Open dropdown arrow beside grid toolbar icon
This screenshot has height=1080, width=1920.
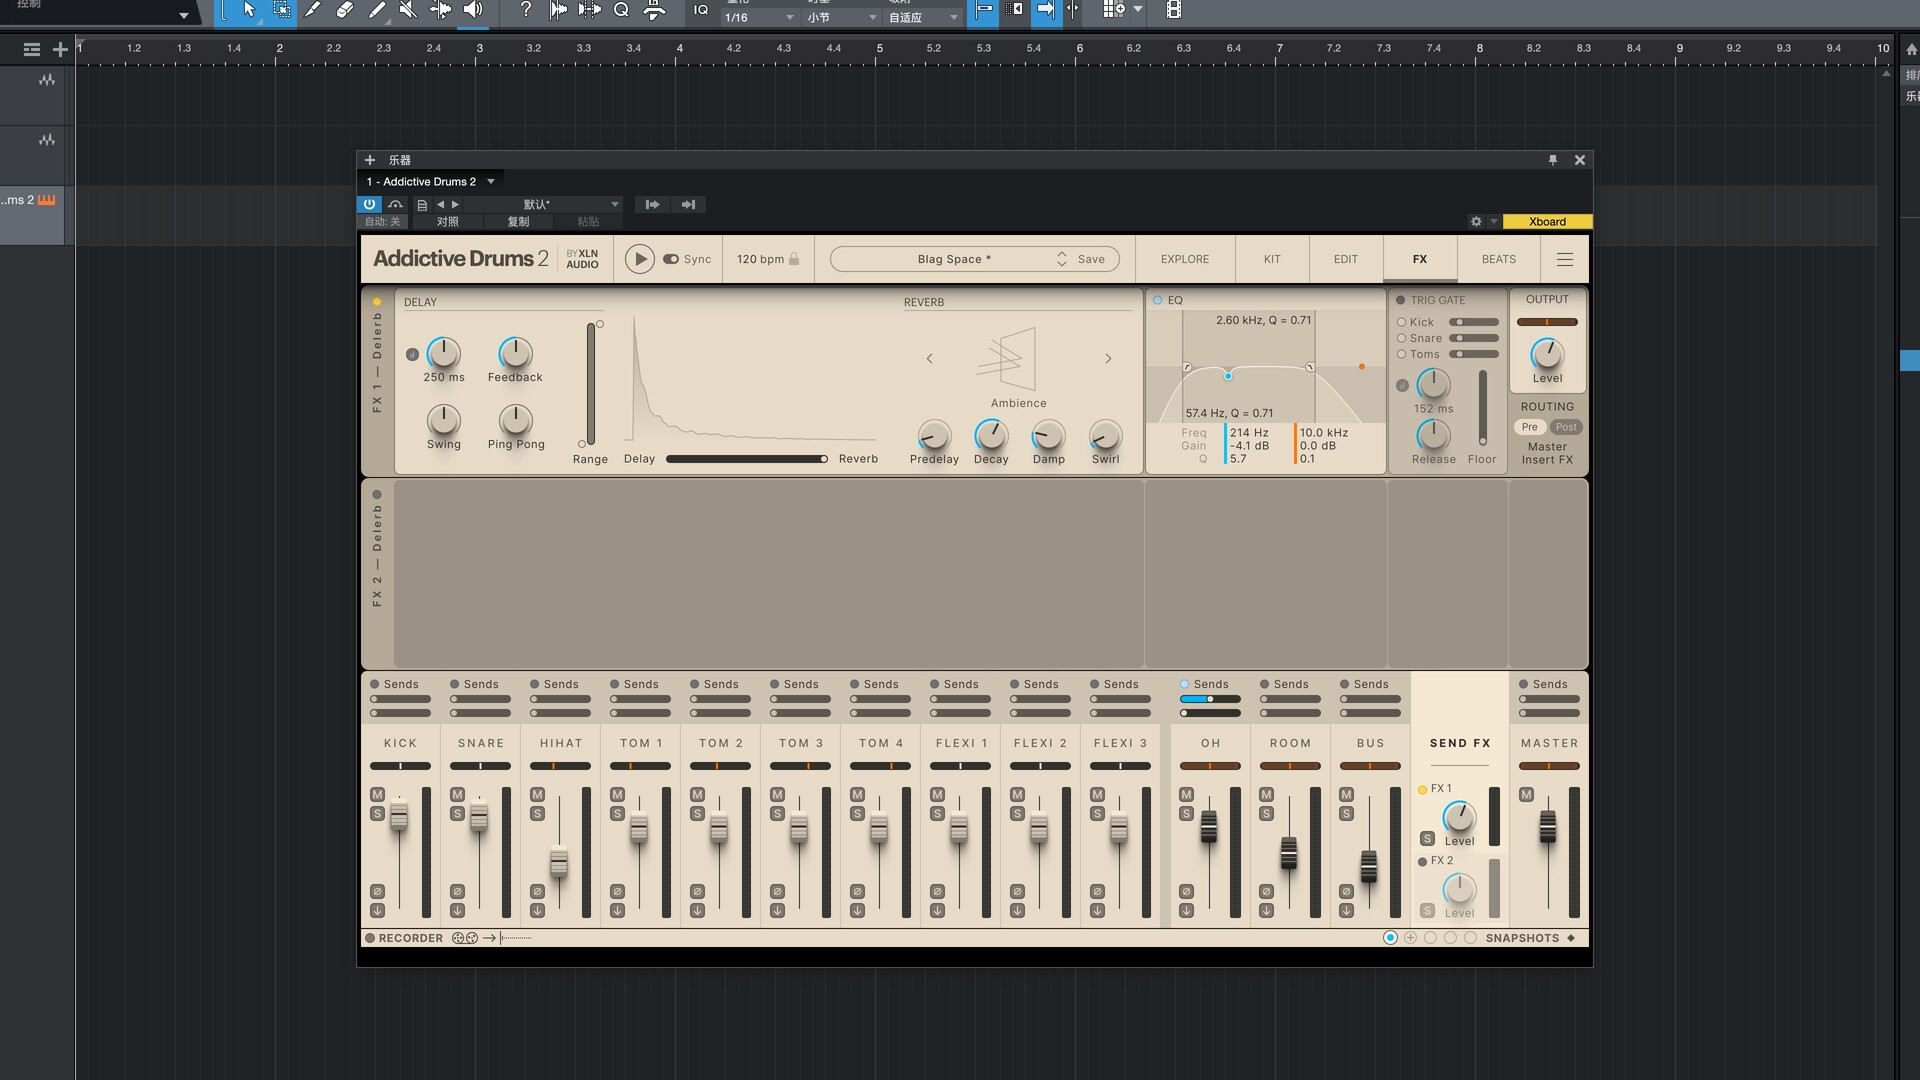point(1137,9)
